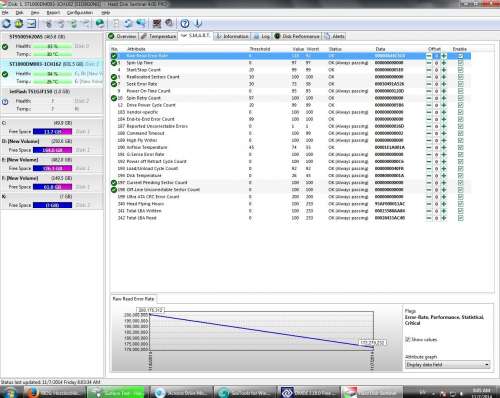Switch to the Disk Performance tab
The height and width of the screenshot is (398, 500).
pyautogui.click(x=297, y=36)
